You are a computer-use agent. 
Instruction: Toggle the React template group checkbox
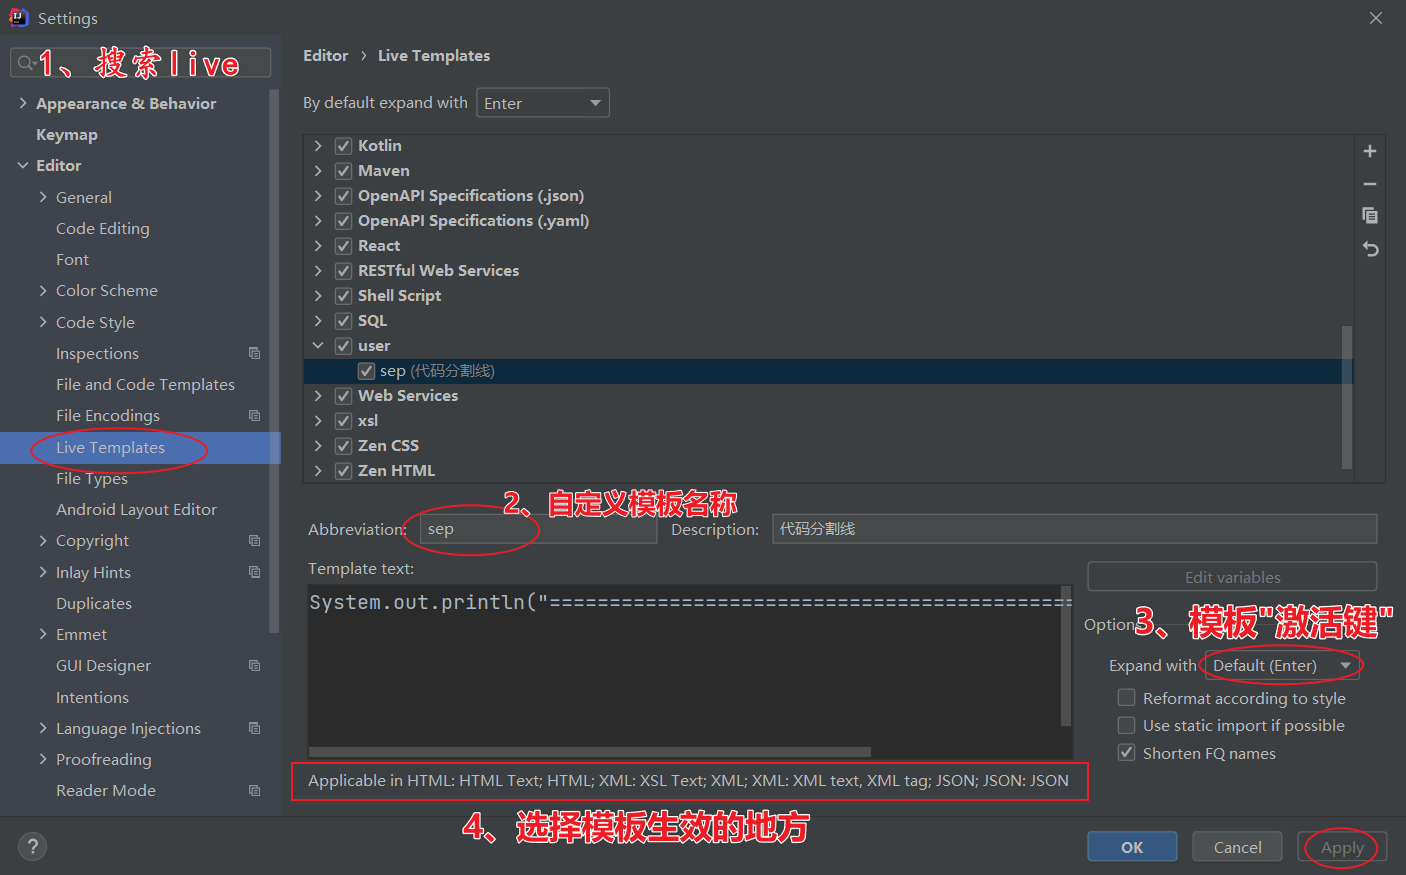pos(343,246)
